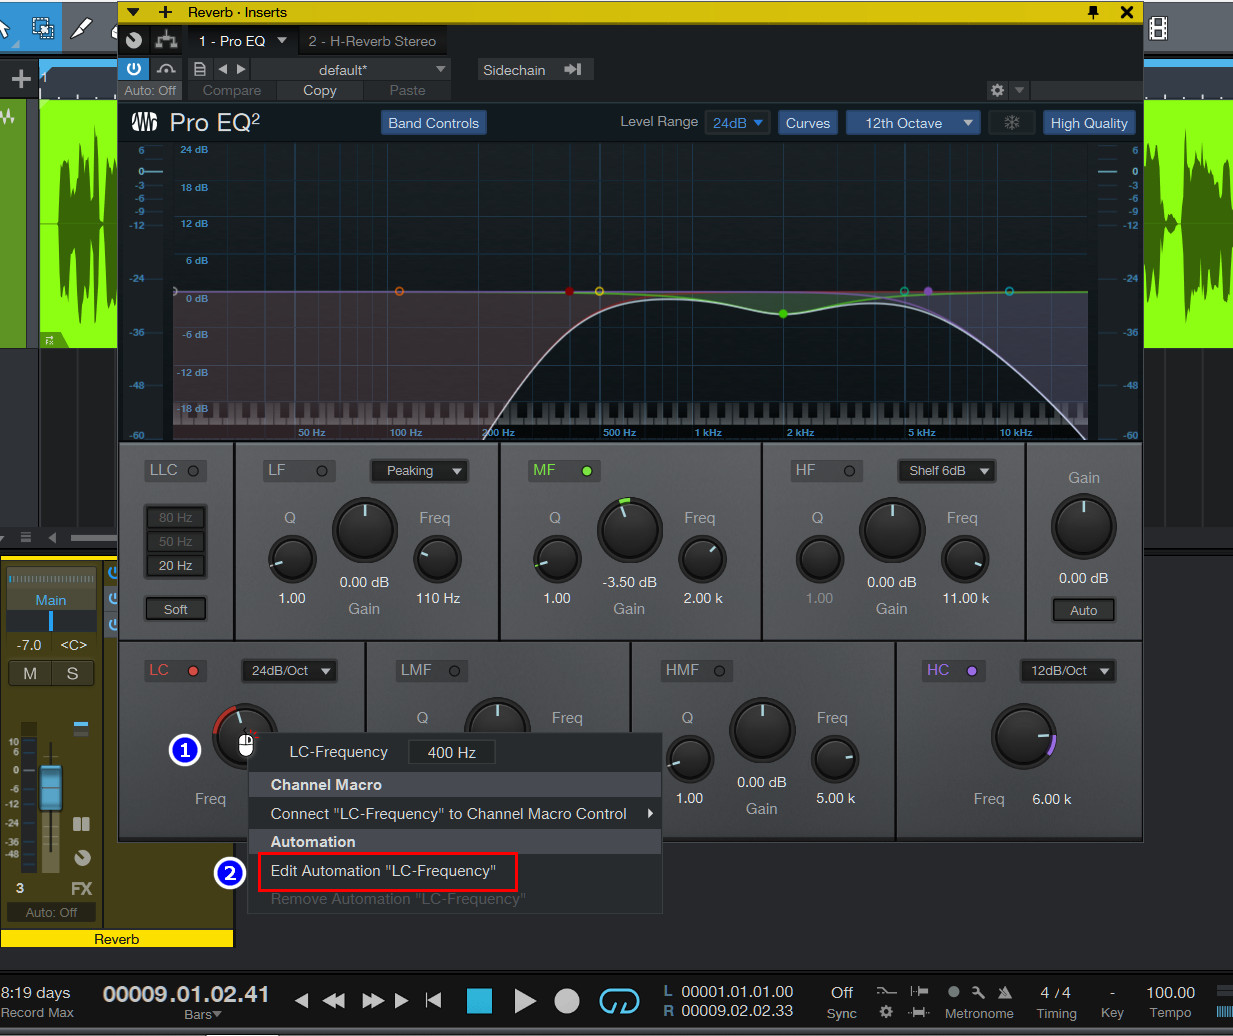Click the add track plus icon

[x=21, y=78]
